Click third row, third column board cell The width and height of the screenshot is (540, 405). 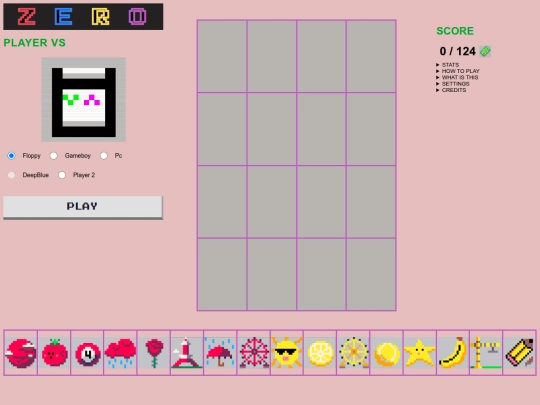[x=321, y=202]
